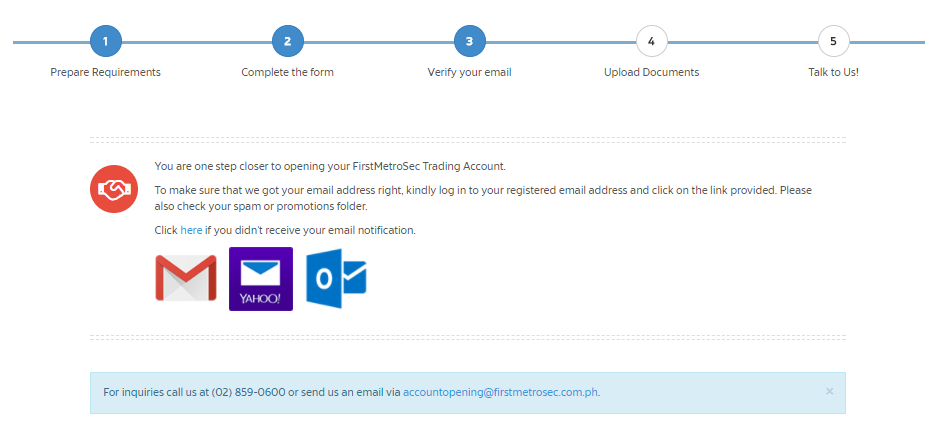The image size is (940, 433).
Task: Dismiss the inquiries notice with the X
Action: (830, 392)
